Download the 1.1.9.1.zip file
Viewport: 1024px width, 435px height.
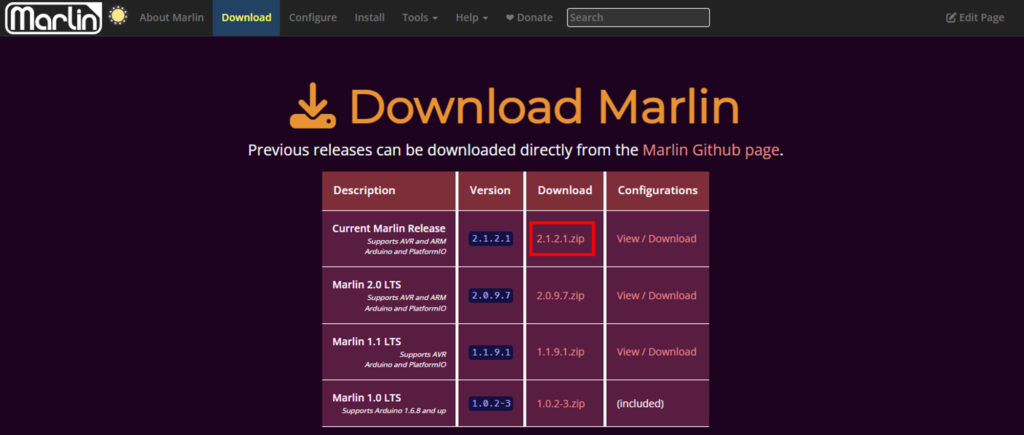pyautogui.click(x=561, y=351)
